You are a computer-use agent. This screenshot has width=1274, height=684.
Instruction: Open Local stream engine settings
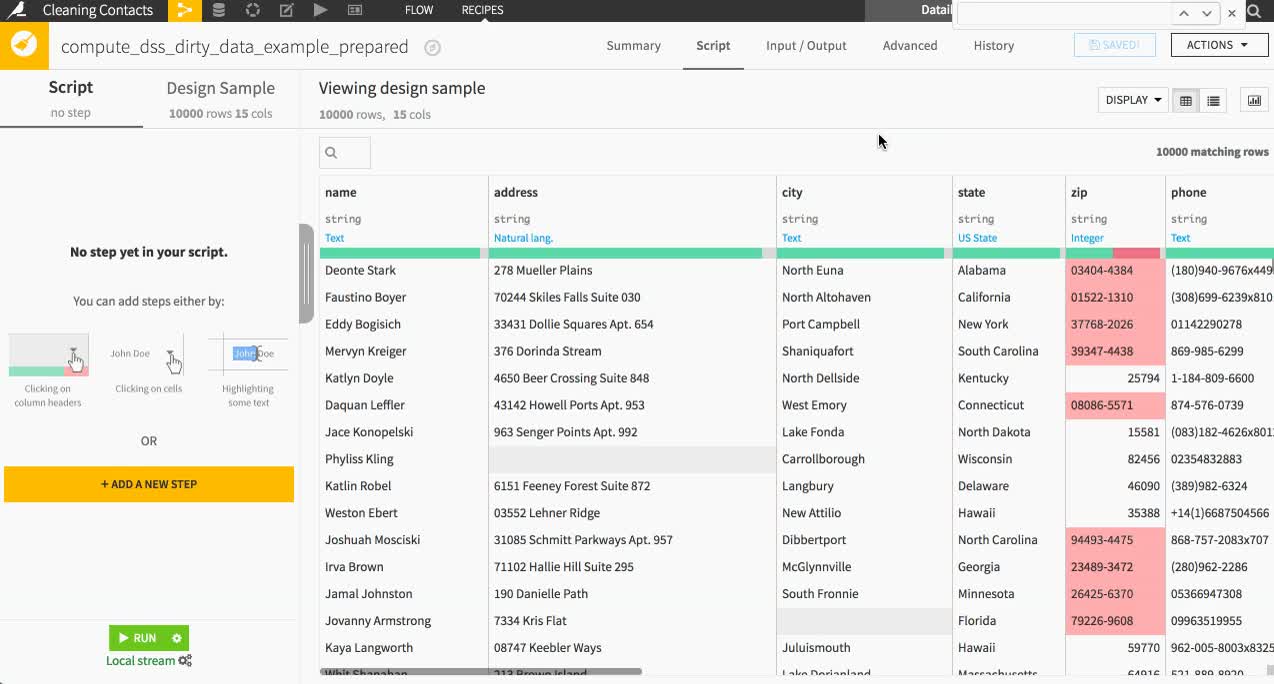pyautogui.click(x=149, y=661)
